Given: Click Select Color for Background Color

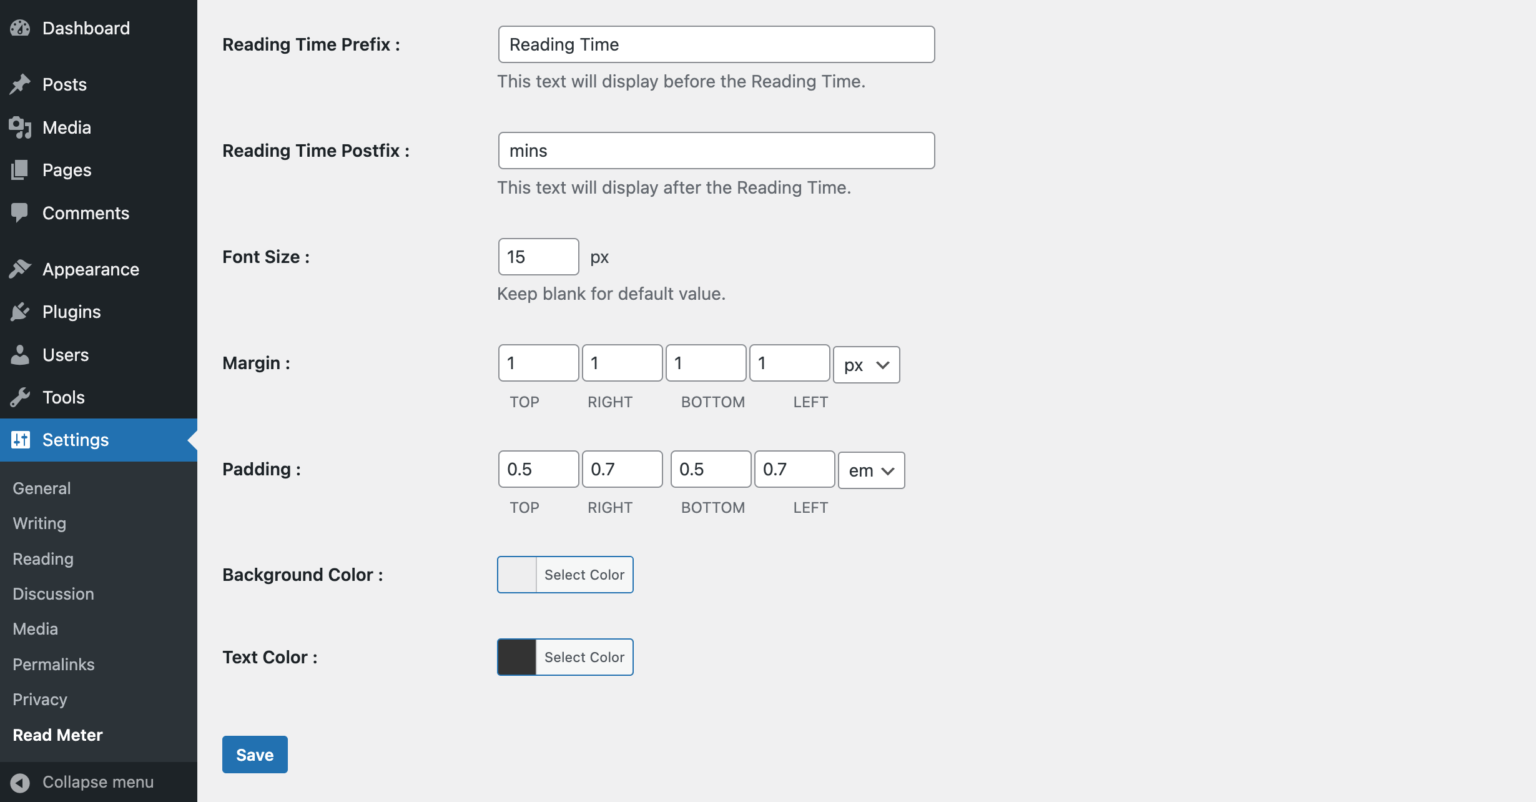Looking at the screenshot, I should coord(584,574).
